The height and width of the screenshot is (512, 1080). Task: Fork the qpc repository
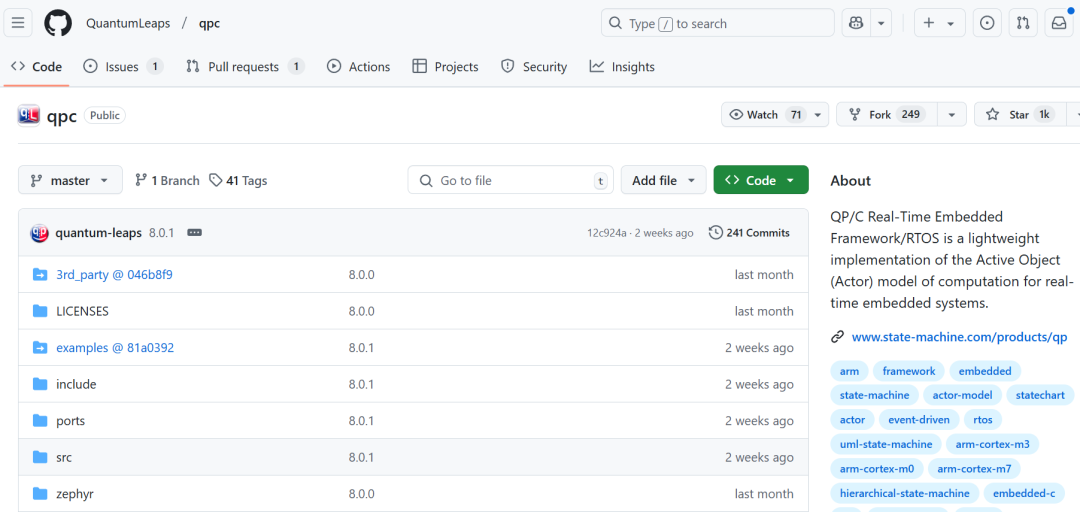[x=887, y=115]
